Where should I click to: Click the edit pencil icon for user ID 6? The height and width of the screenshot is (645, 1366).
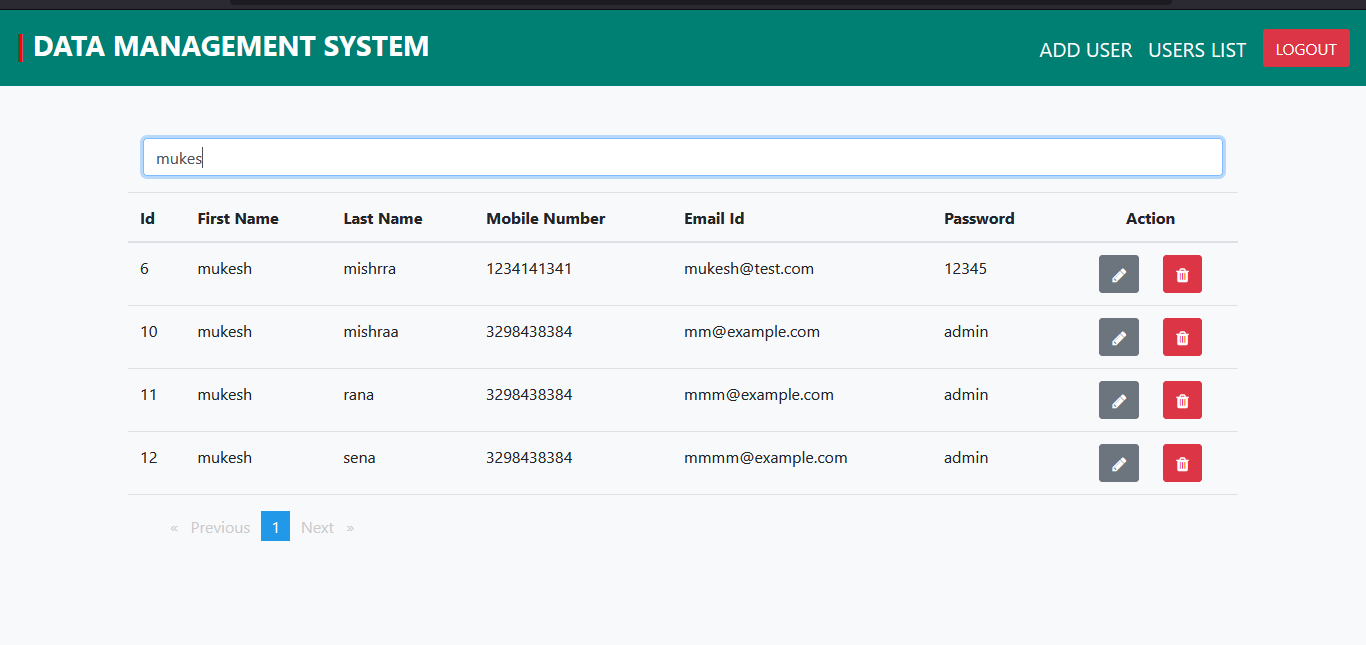pyautogui.click(x=1118, y=274)
